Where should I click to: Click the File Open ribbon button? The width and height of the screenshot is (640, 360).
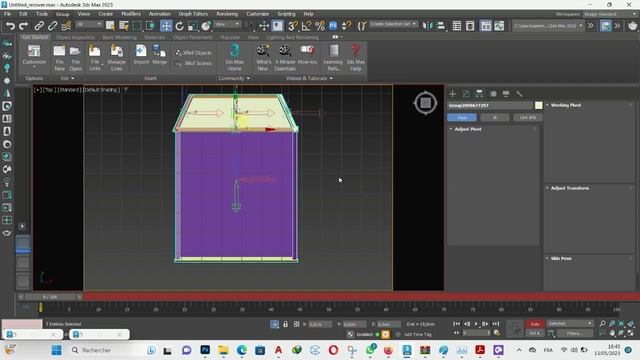[x=76, y=58]
